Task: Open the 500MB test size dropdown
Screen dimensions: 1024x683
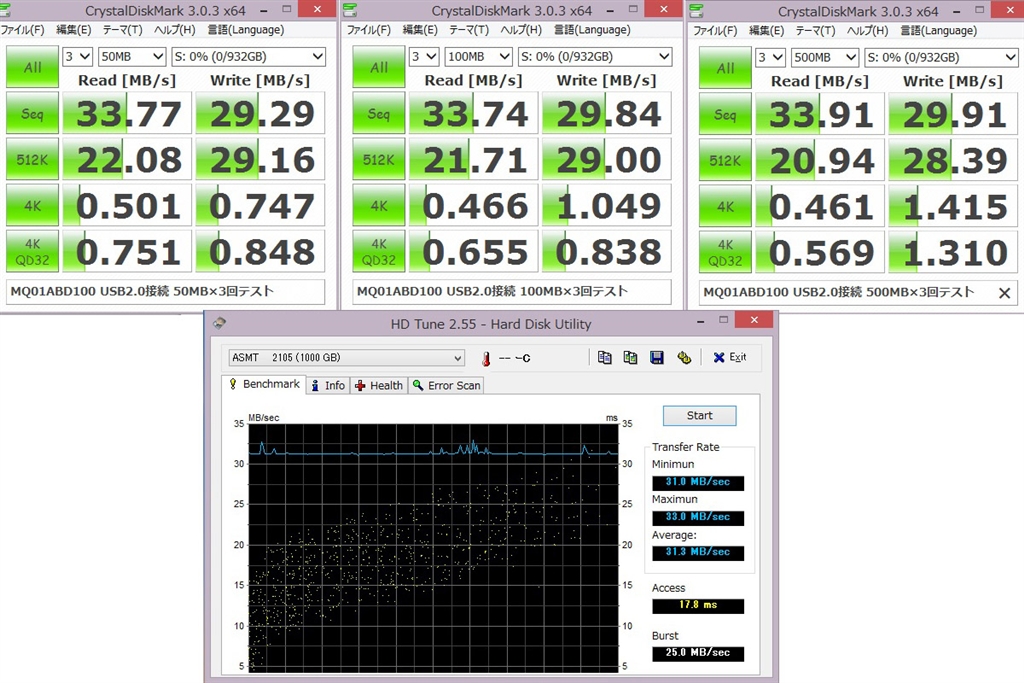Action: (824, 57)
